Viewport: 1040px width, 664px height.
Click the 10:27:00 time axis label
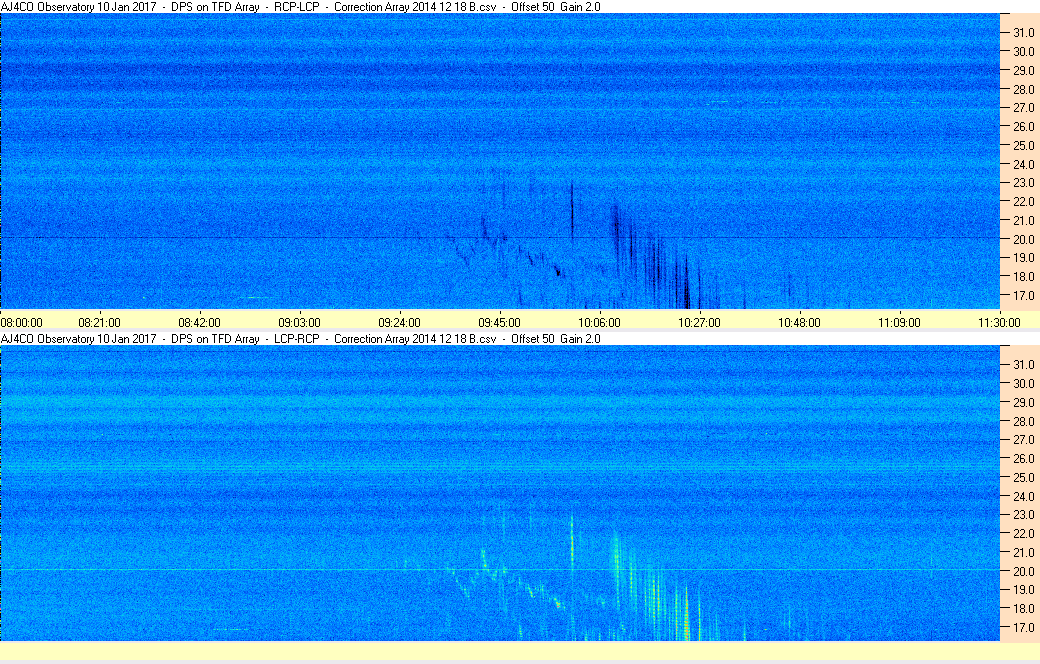[699, 323]
